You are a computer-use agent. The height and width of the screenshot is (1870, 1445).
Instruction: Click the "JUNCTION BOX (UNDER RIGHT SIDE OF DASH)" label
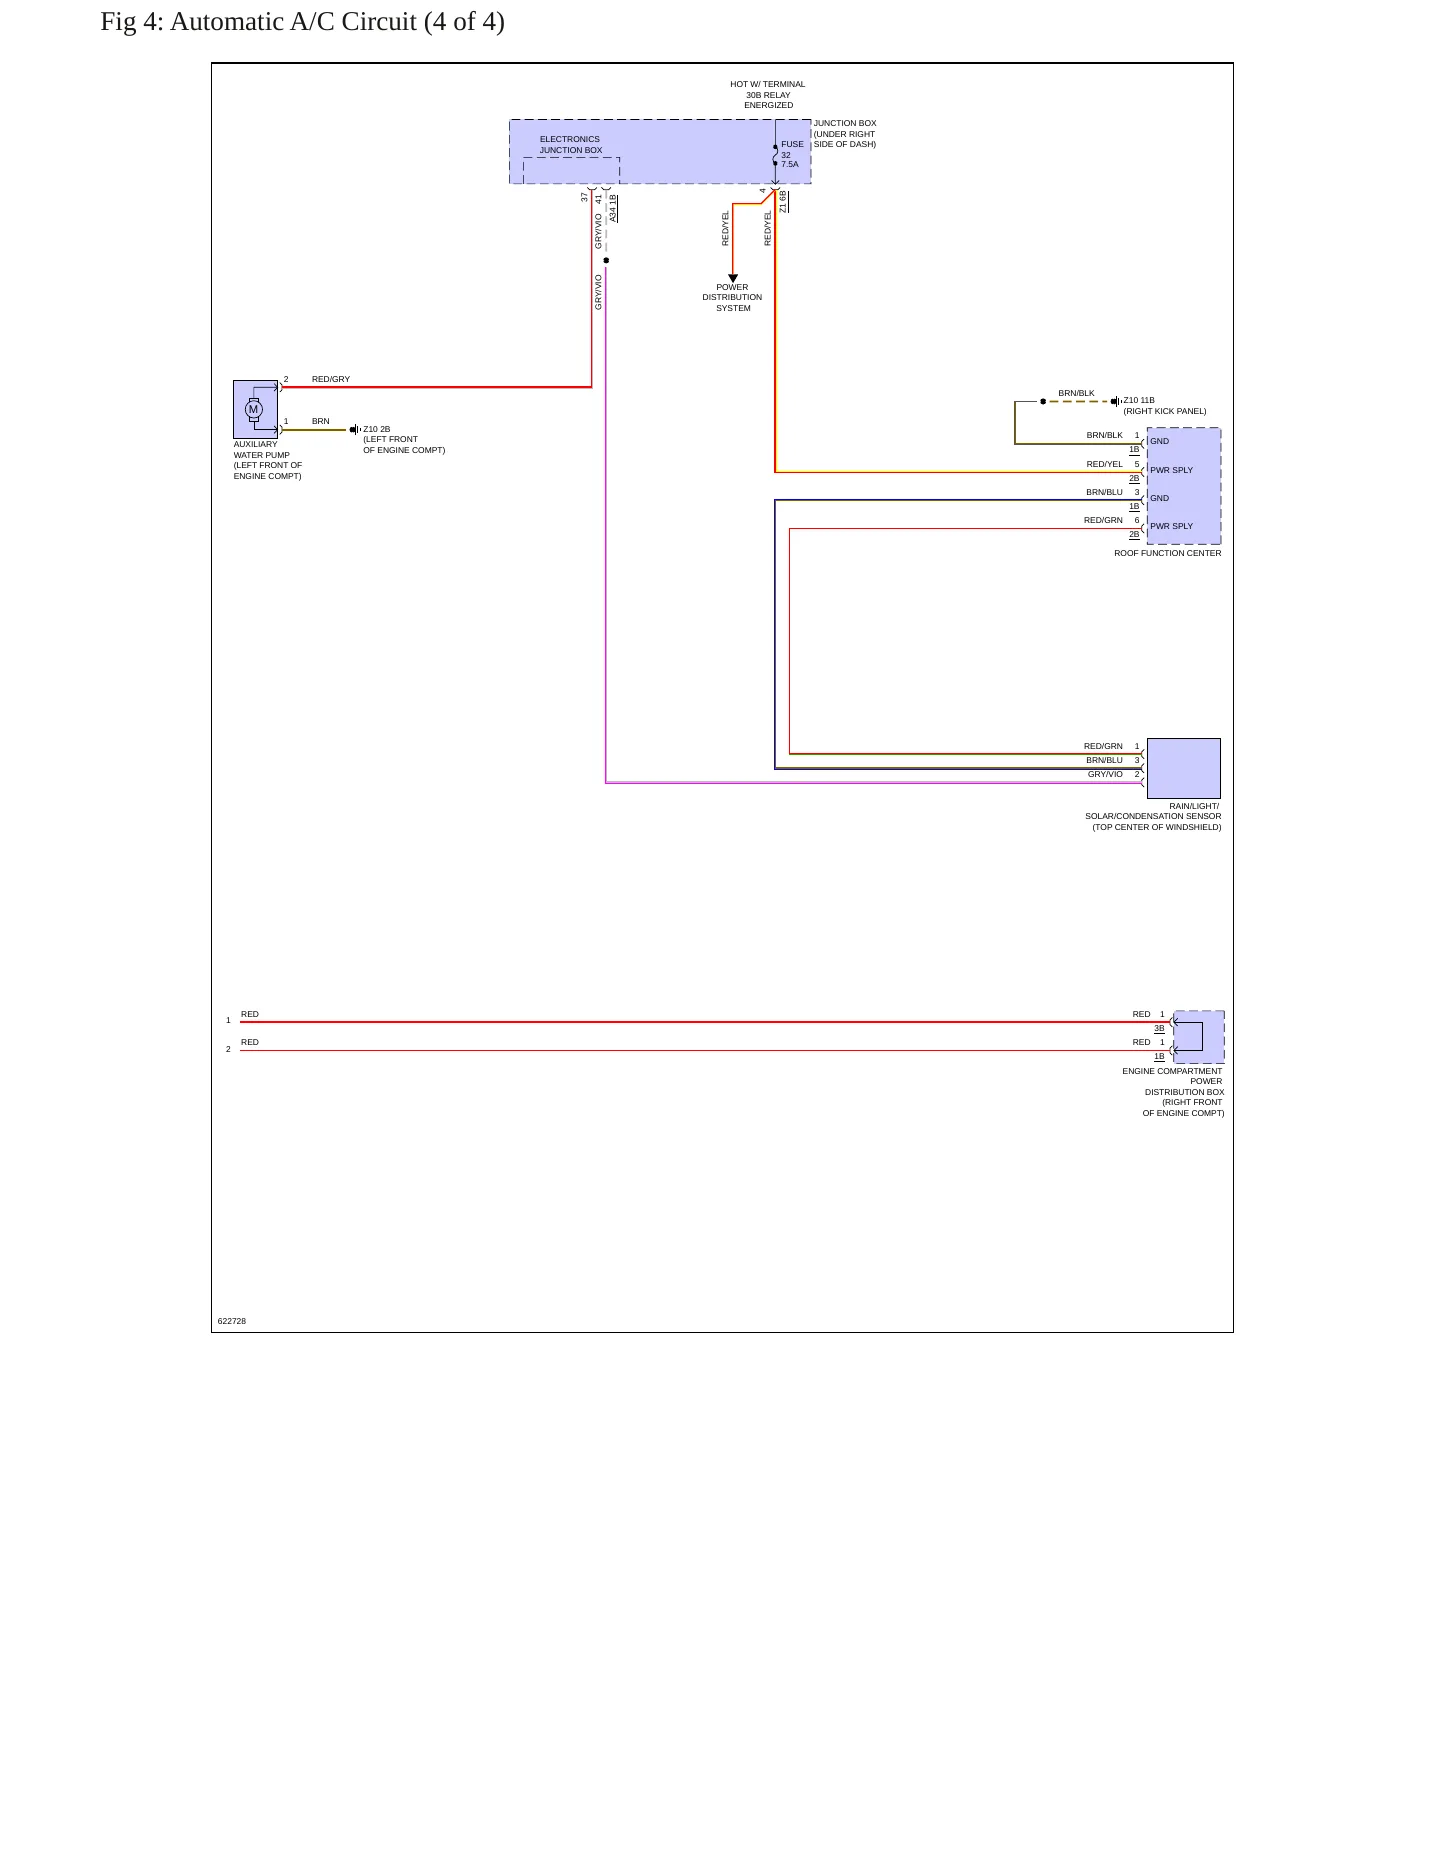tap(845, 134)
